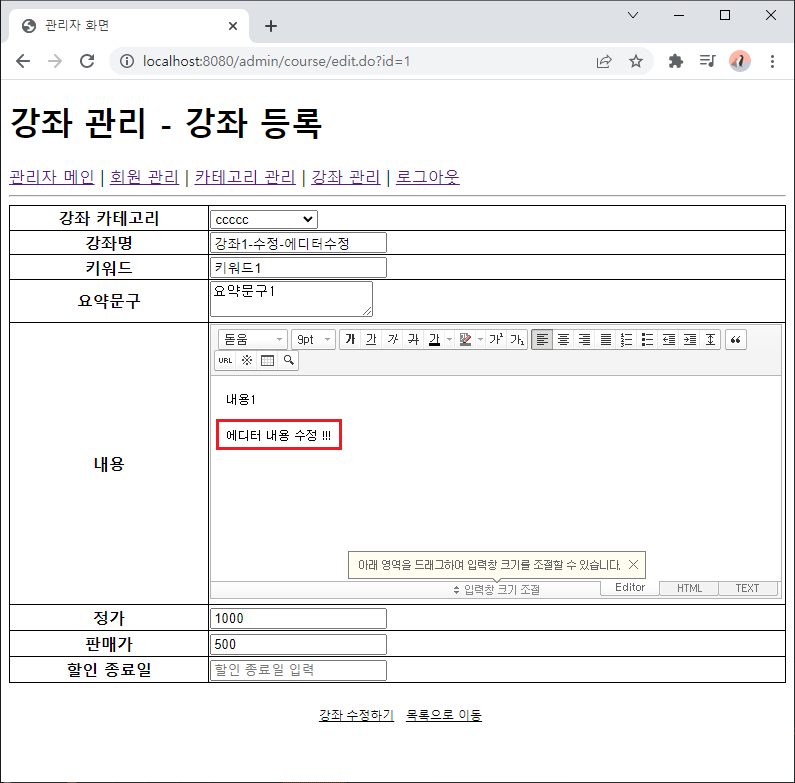Open the Chrome profile avatar
Image resolution: width=795 pixels, height=783 pixels.
pyautogui.click(x=740, y=61)
